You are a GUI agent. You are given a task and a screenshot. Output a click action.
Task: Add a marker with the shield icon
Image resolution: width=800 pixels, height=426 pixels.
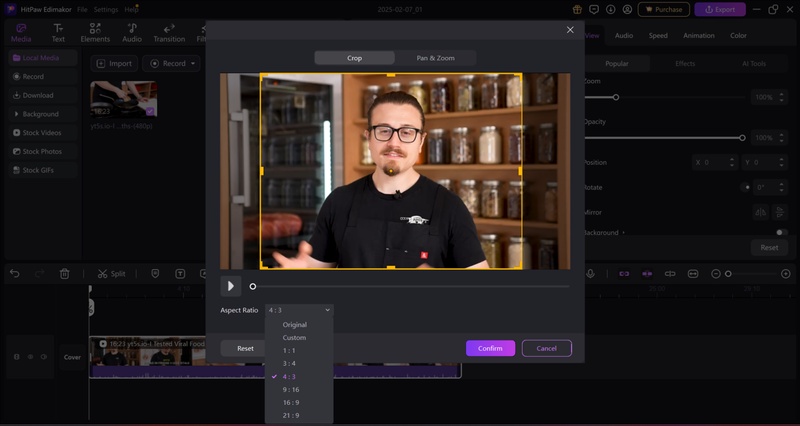(156, 274)
